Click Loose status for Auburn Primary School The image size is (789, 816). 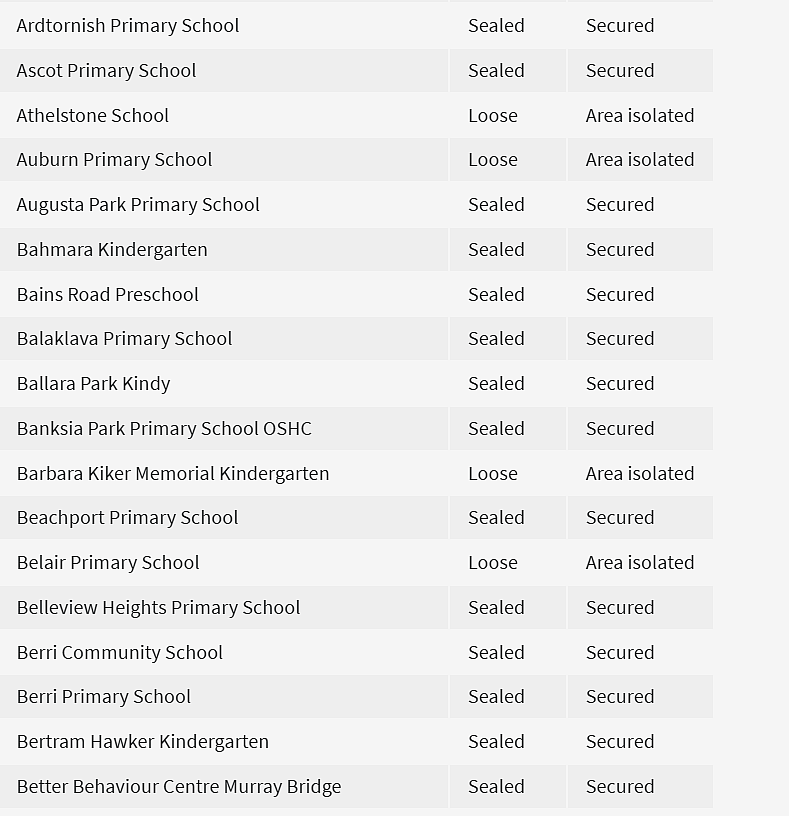pos(493,160)
